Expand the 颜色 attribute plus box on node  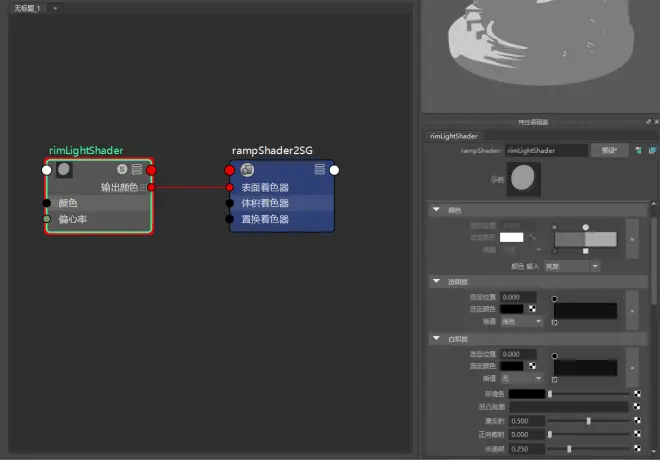pyautogui.click(x=55, y=203)
